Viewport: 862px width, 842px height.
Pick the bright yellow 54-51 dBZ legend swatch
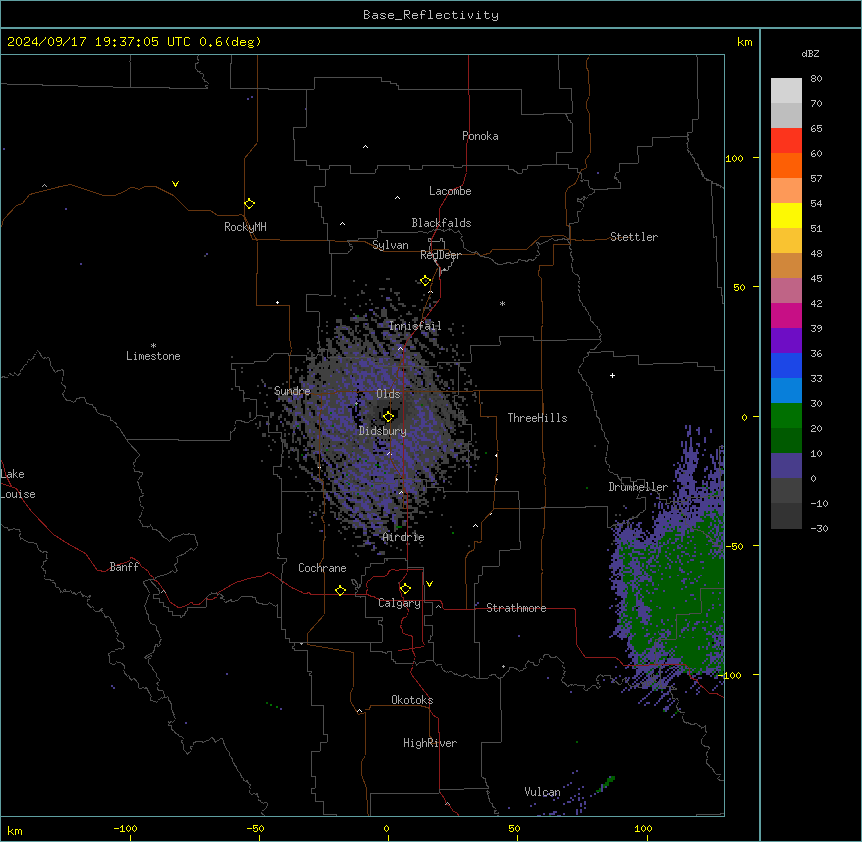pos(786,215)
